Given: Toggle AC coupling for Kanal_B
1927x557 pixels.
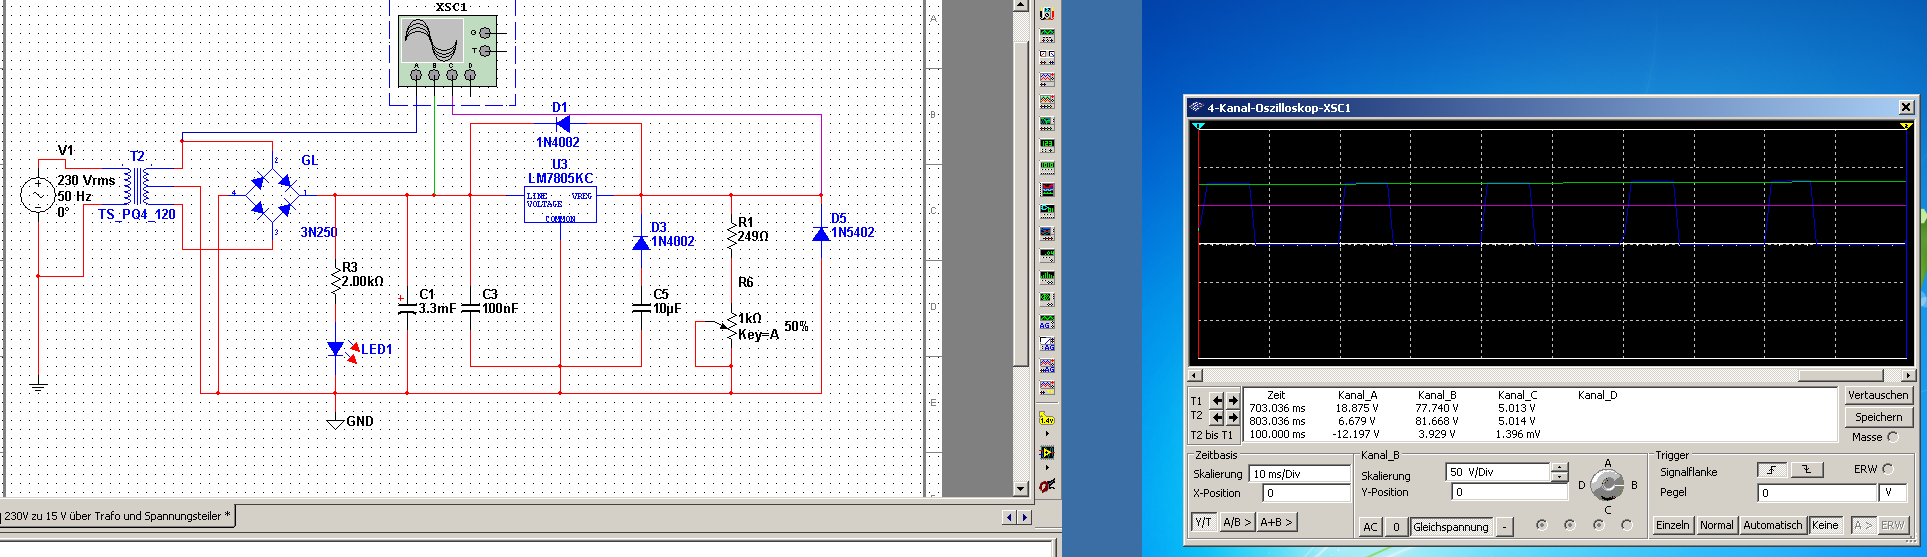Looking at the screenshot, I should point(1370,527).
